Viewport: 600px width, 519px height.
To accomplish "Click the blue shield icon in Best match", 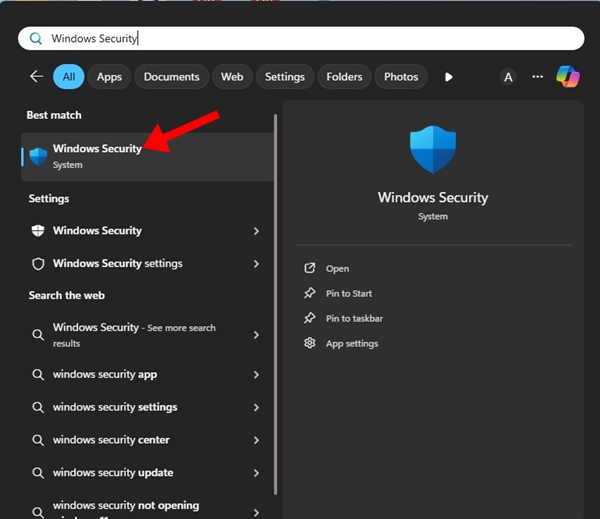I will click(38, 157).
